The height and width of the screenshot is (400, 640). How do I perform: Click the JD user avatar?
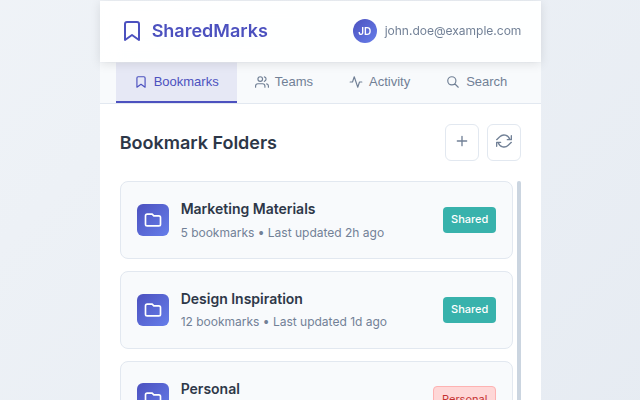coord(365,31)
